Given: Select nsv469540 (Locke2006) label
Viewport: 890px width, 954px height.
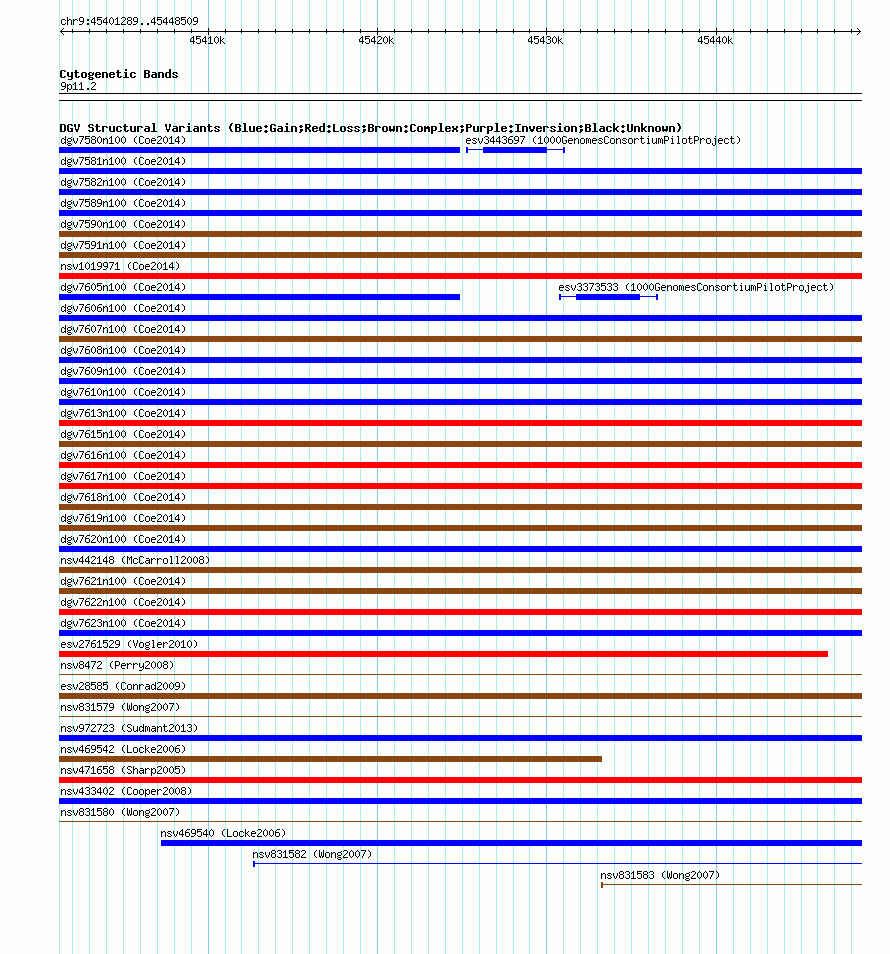Looking at the screenshot, I should click(x=223, y=833).
